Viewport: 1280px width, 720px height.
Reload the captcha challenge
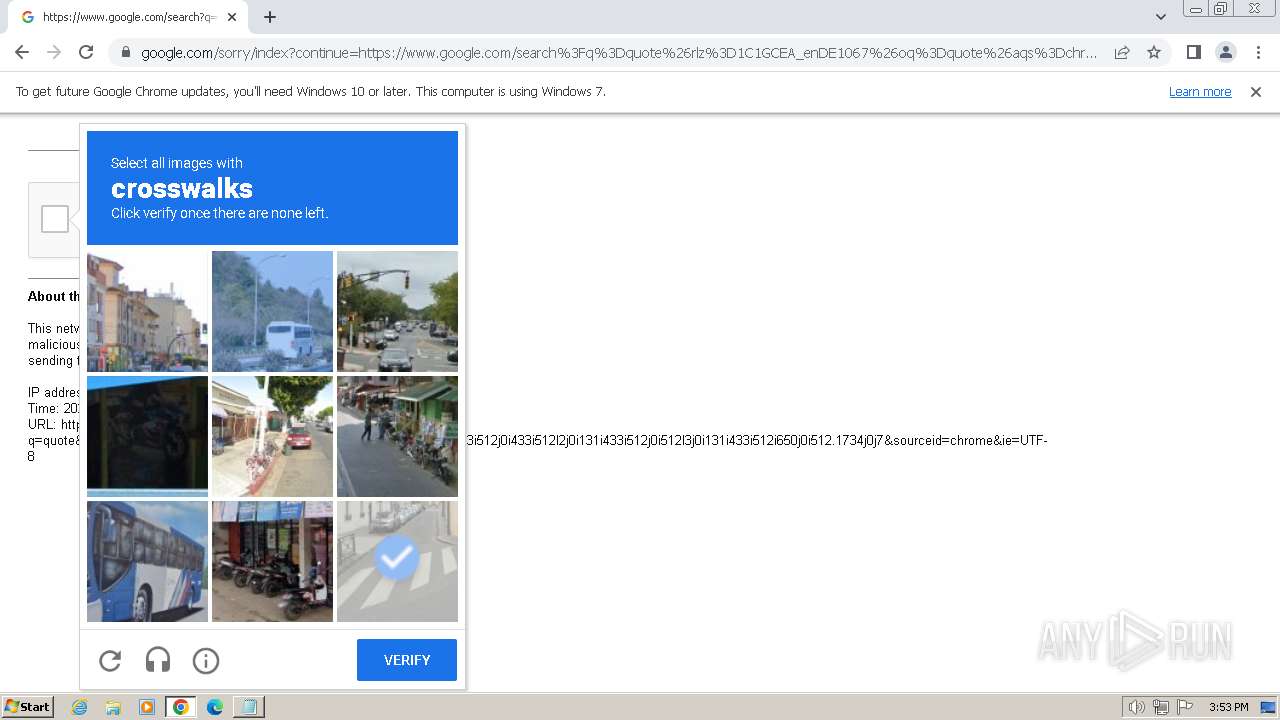(x=110, y=660)
